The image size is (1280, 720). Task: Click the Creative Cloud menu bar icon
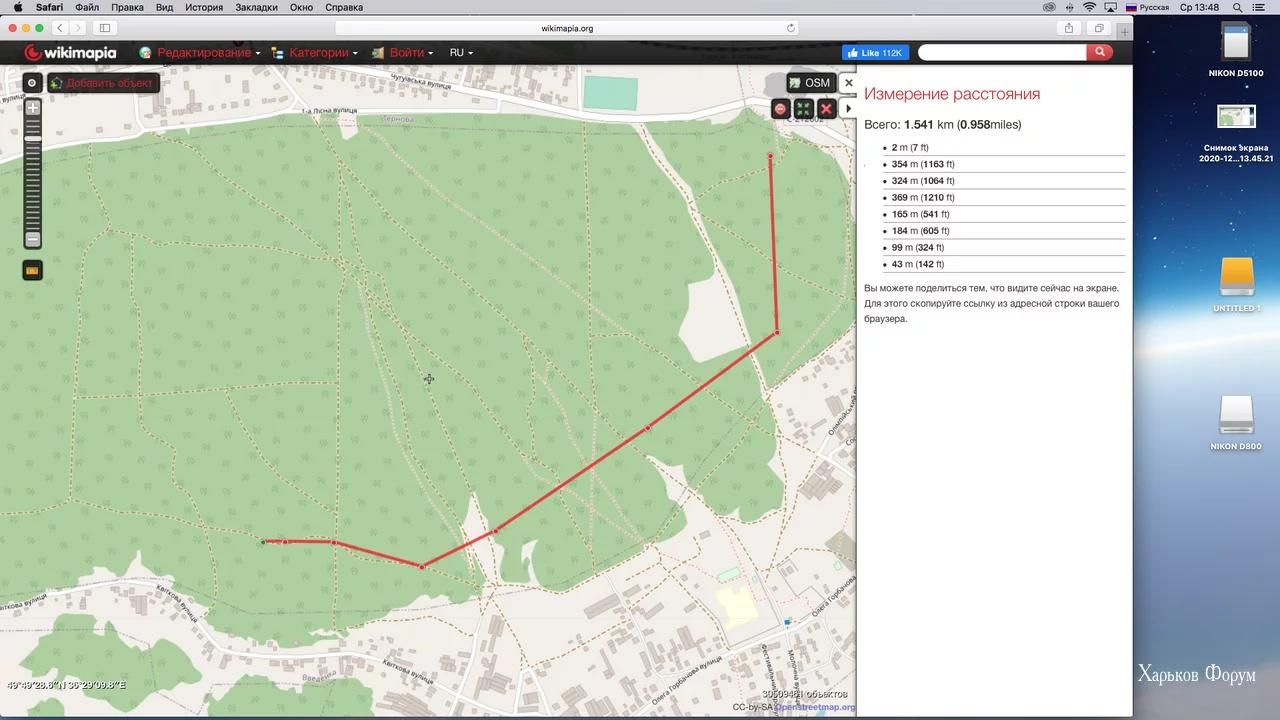(x=1049, y=7)
